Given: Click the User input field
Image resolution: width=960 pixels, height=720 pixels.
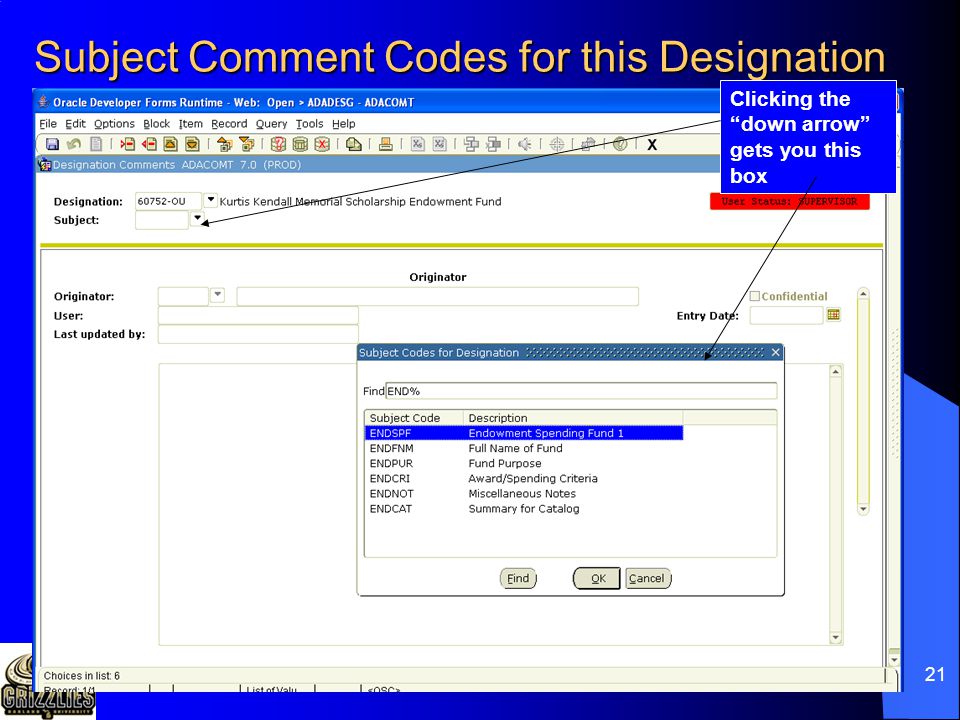Looking at the screenshot, I should click(258, 315).
